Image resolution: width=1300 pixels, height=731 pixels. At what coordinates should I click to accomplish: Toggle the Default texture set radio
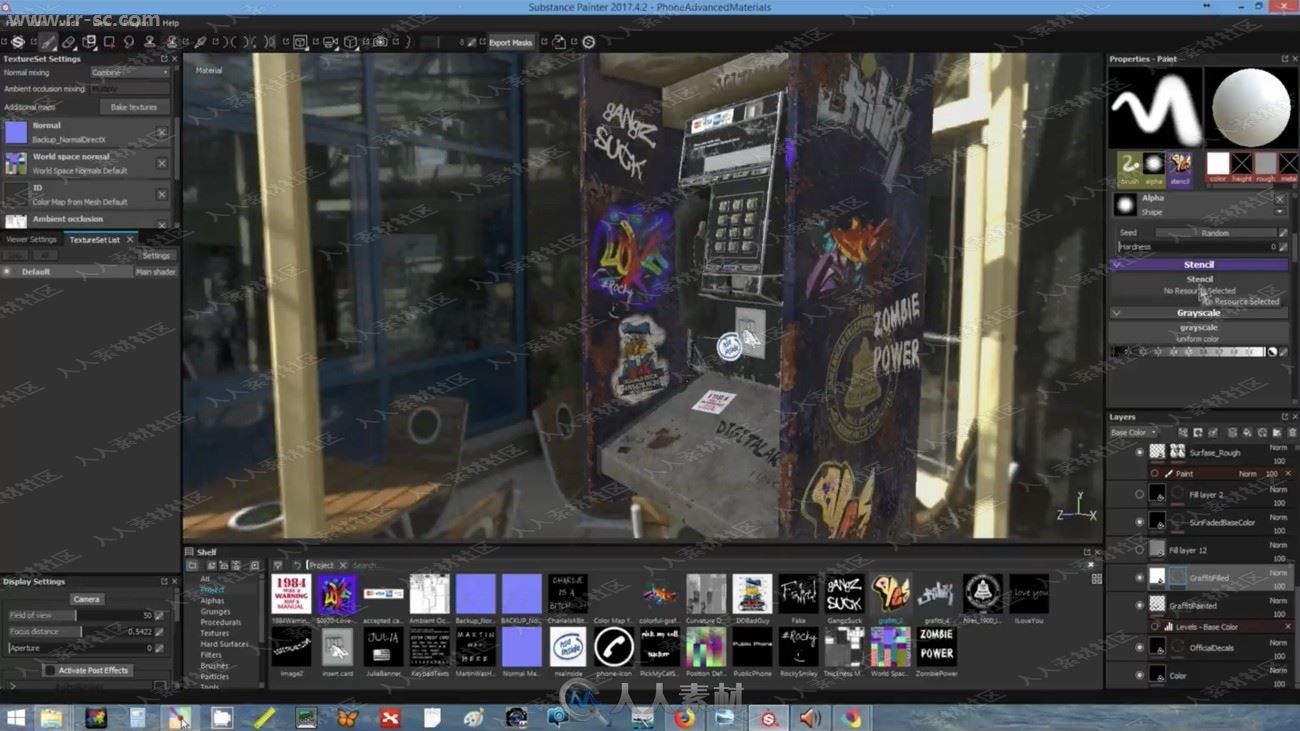tap(7, 272)
